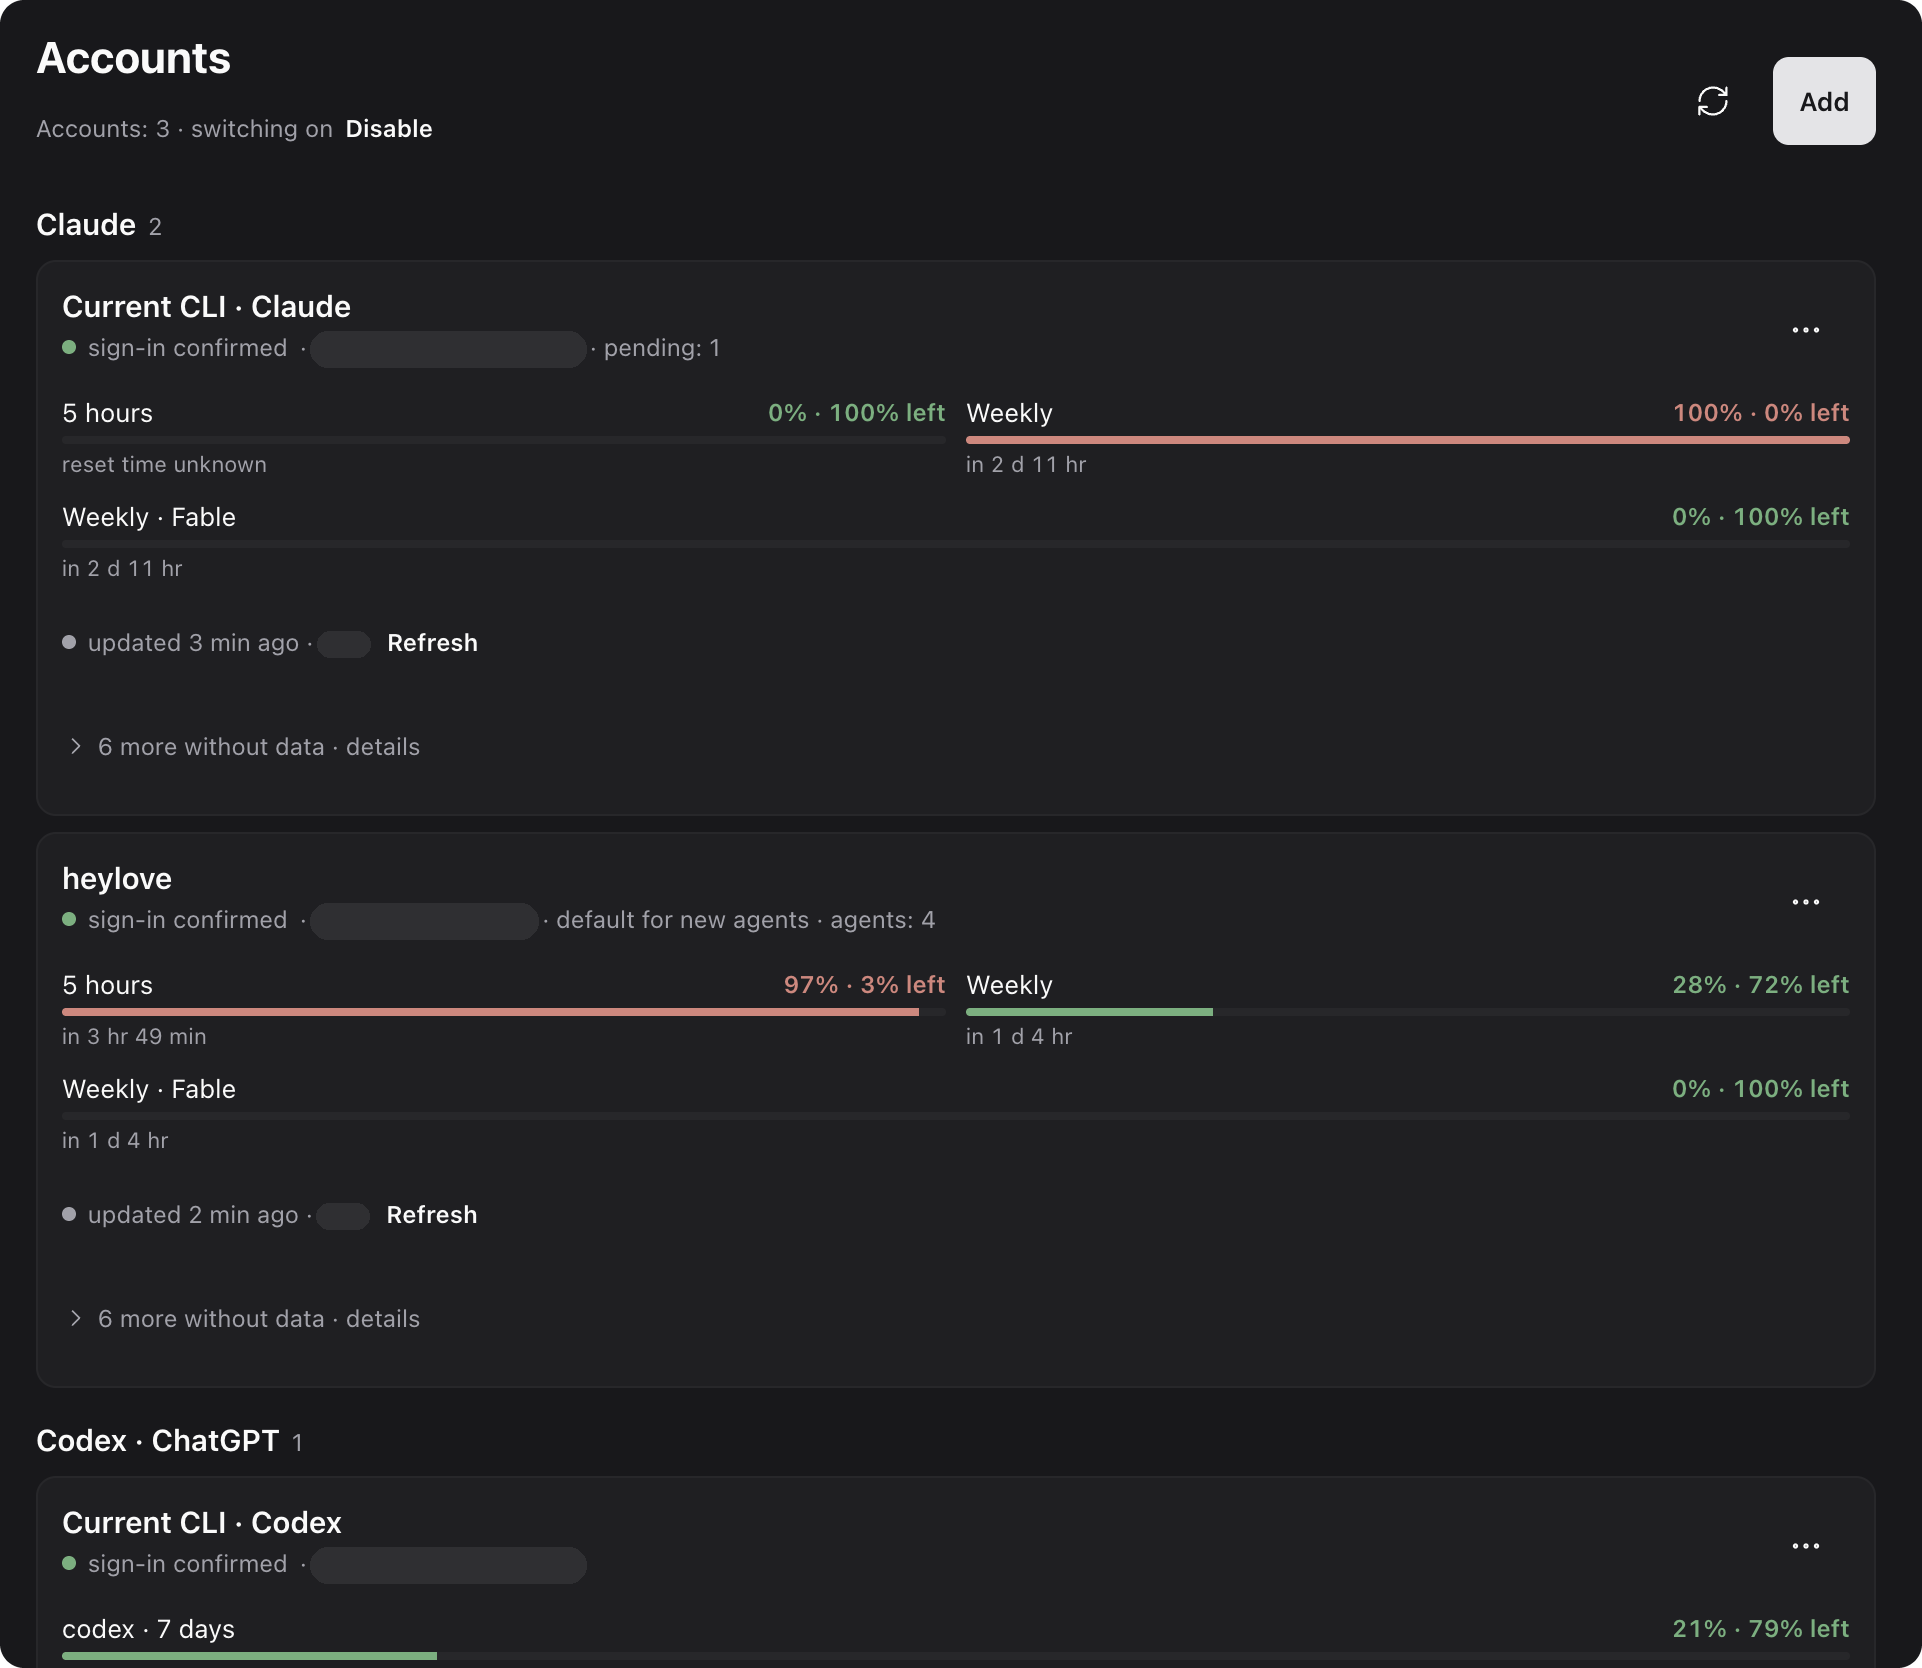Open the three-dot menu for Current CLI · Codex
Viewport: 1922px width, 1668px height.
click(1806, 1546)
